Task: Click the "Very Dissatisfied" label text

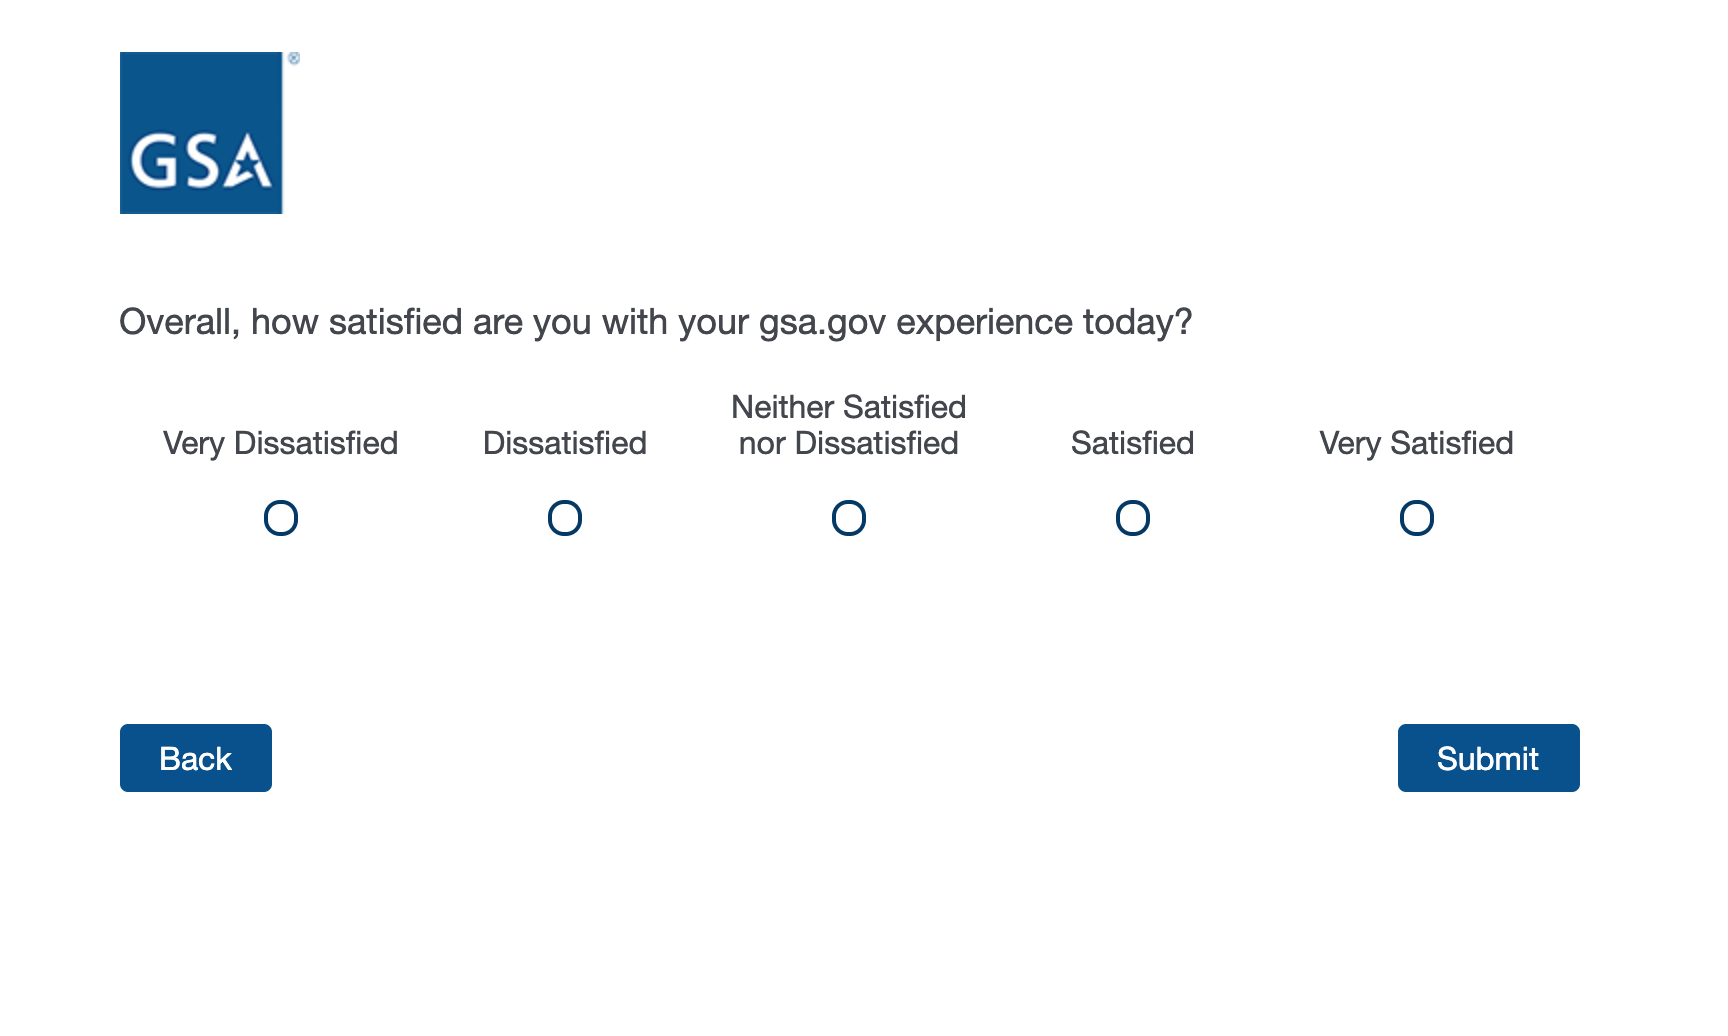Action: pos(281,443)
